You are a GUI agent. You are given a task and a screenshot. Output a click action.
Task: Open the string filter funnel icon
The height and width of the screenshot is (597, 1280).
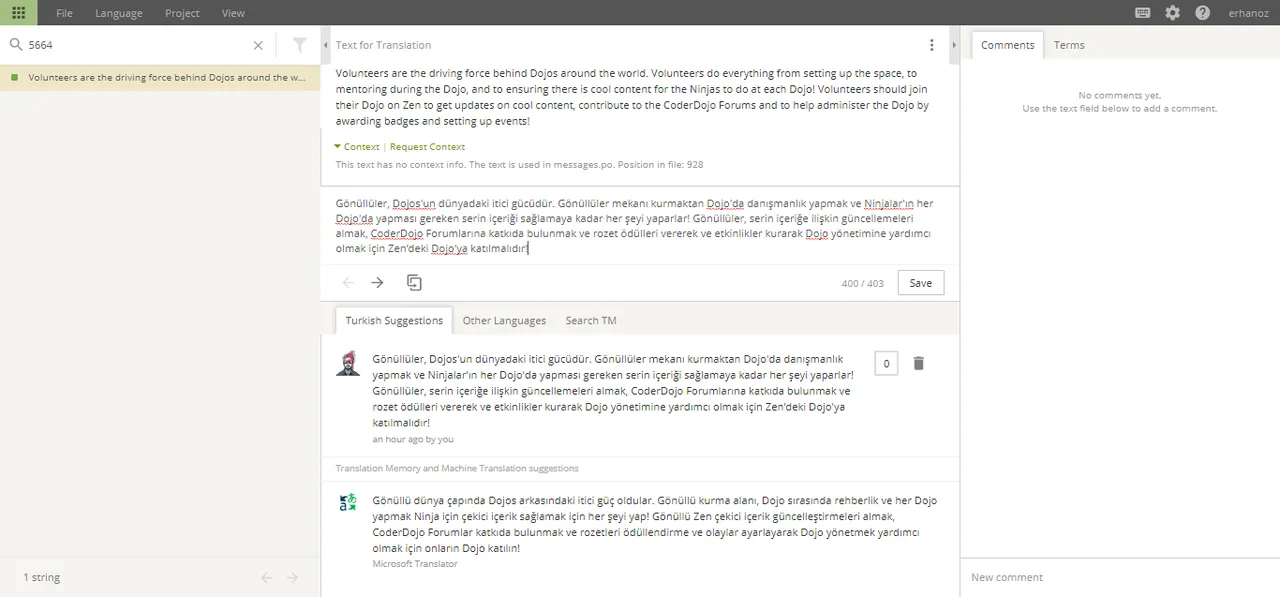click(299, 45)
